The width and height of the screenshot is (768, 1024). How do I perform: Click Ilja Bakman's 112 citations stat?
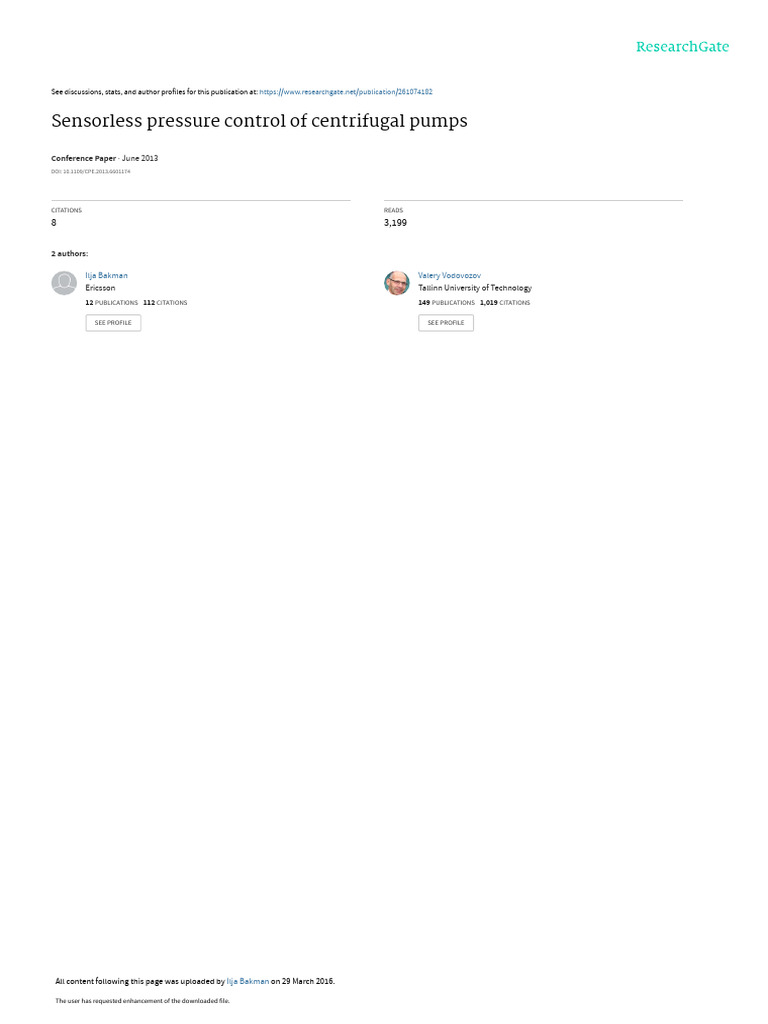[165, 303]
